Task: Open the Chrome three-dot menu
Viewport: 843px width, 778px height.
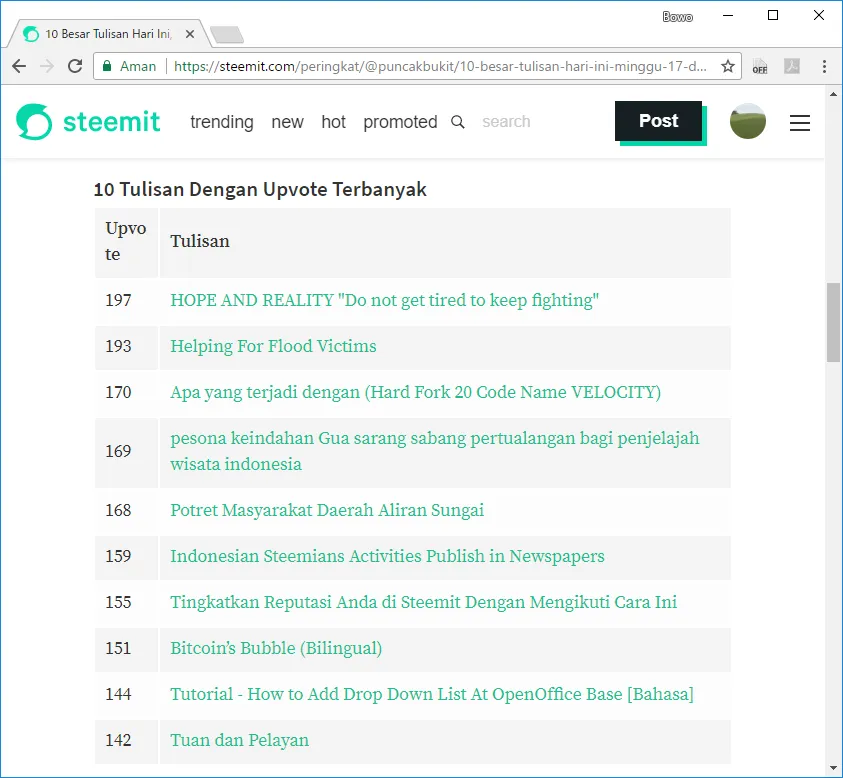Action: 824,66
